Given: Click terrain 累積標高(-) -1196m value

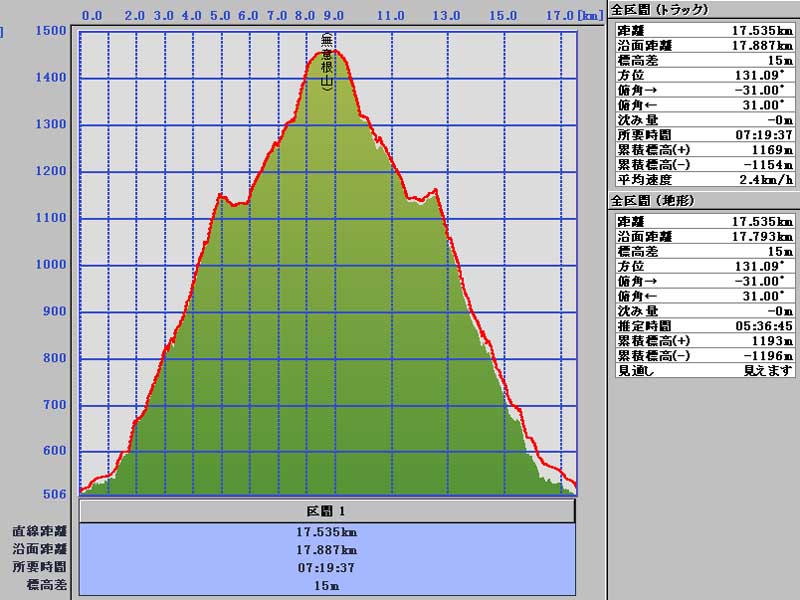Looking at the screenshot, I should 764,356.
